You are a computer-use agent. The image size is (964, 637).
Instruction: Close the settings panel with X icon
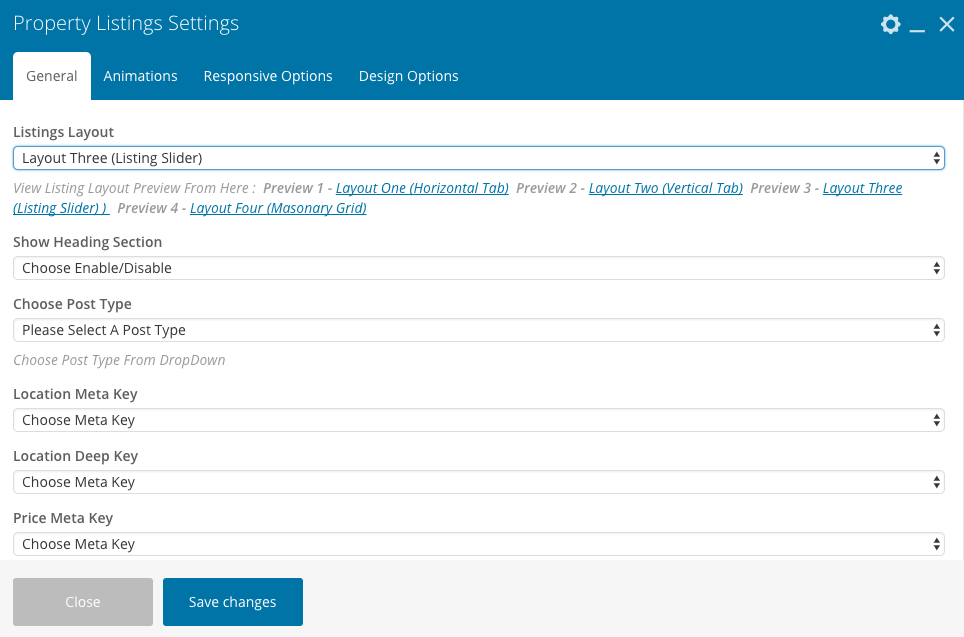pos(947,24)
